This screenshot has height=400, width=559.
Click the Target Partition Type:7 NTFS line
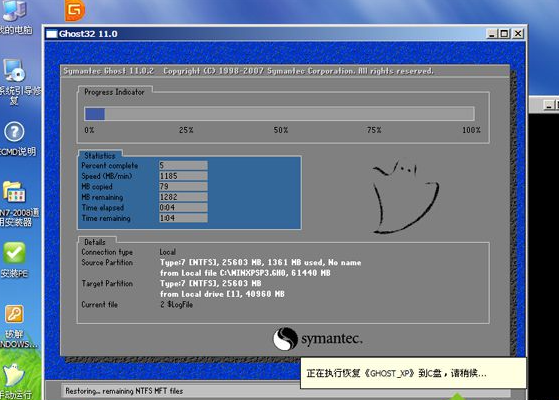tap(210, 283)
